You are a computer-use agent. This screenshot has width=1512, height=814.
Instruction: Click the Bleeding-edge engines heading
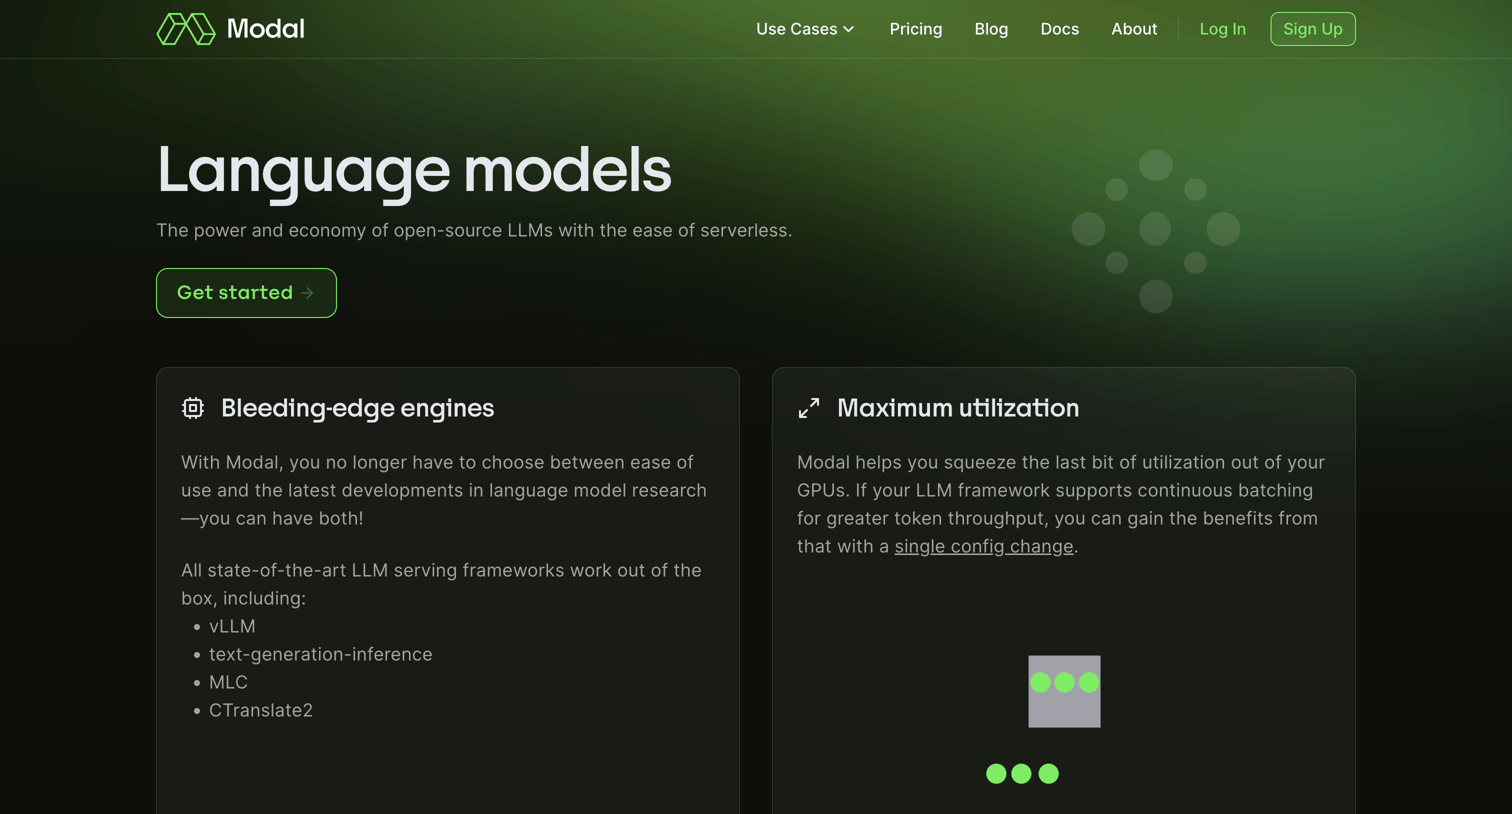[357, 408]
